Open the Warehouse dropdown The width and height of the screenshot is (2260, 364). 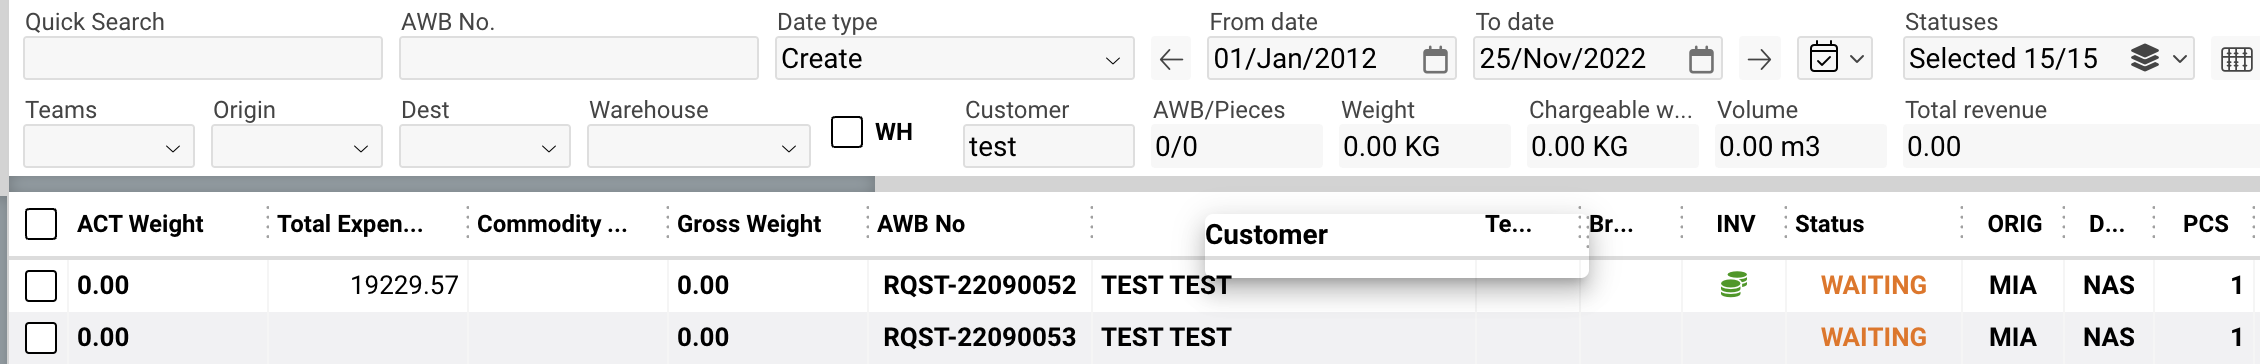[x=699, y=147]
